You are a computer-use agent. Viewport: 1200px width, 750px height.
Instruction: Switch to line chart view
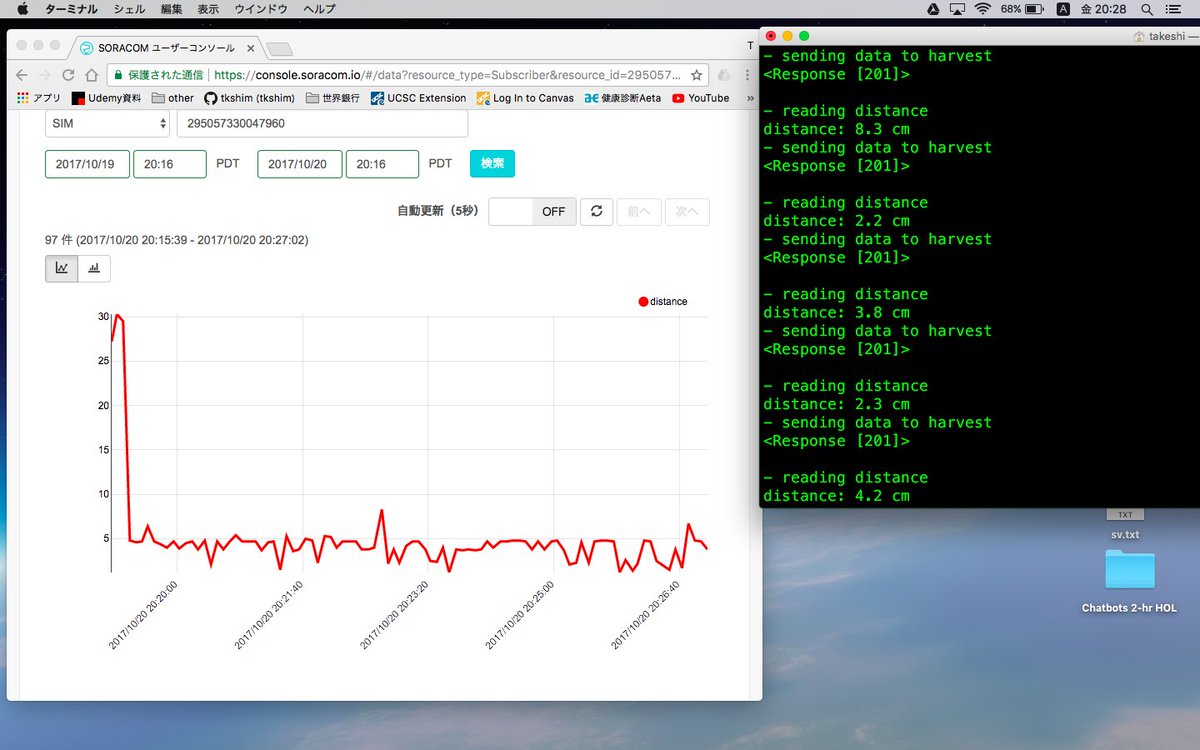click(x=62, y=268)
